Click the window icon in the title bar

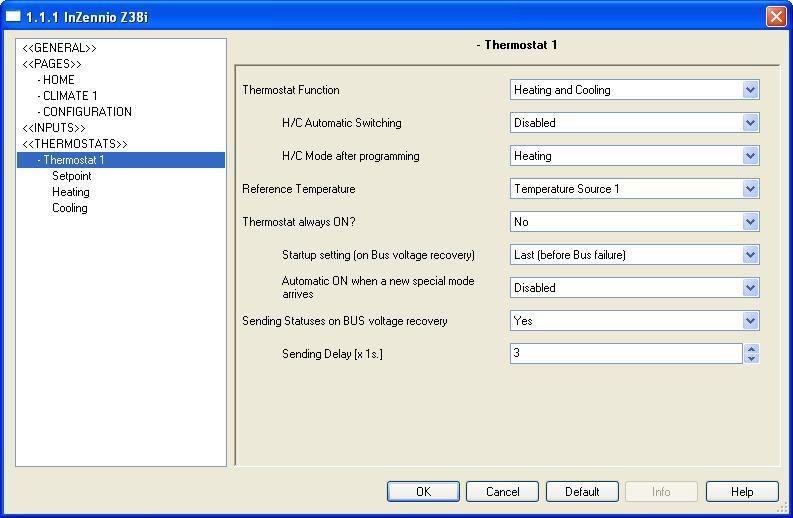13,17
